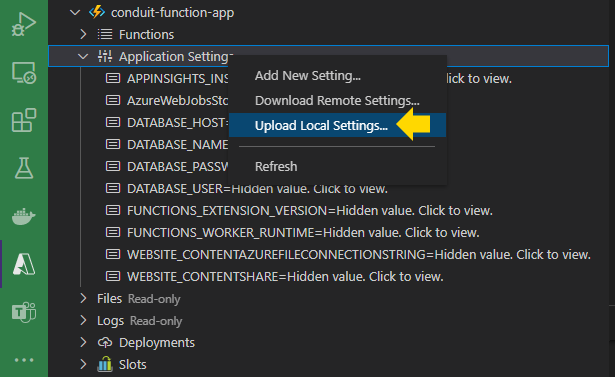Screen dimensions: 615x377
Task: Click the FUNCTIONS_WORKER_RUNTIME setting icon
Action: point(113,232)
